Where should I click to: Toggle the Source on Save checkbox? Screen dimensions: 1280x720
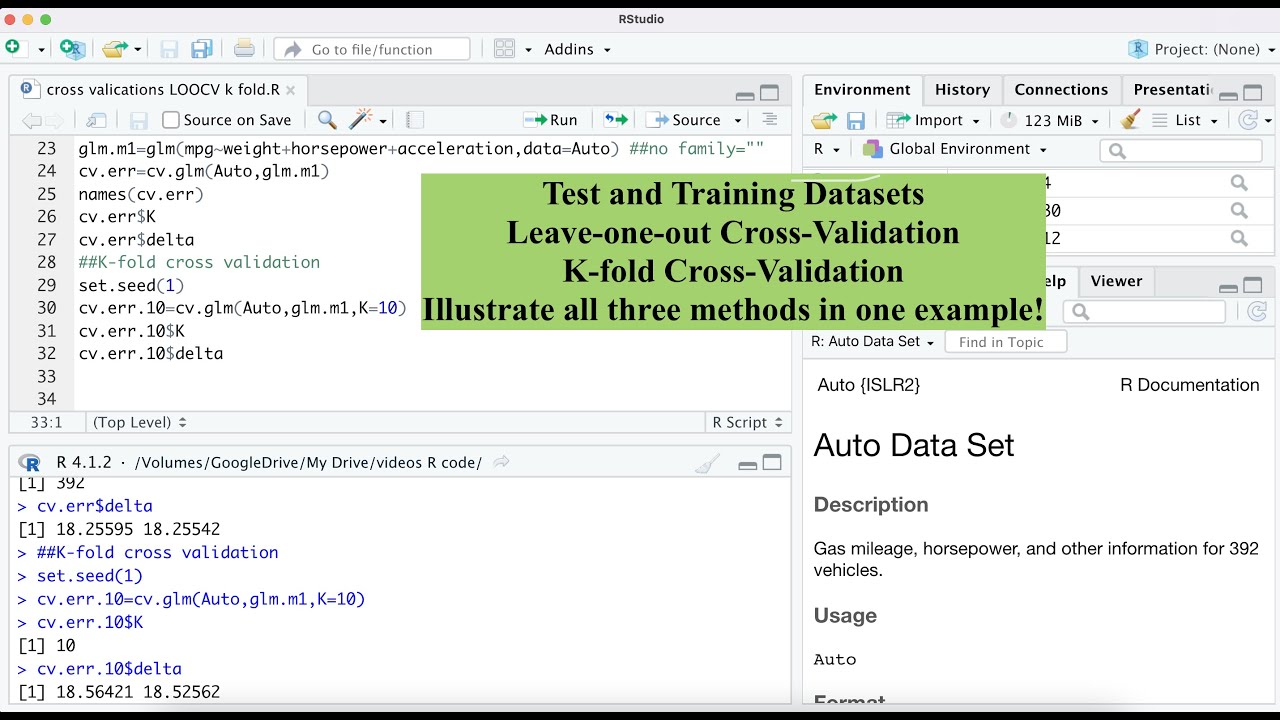(170, 120)
